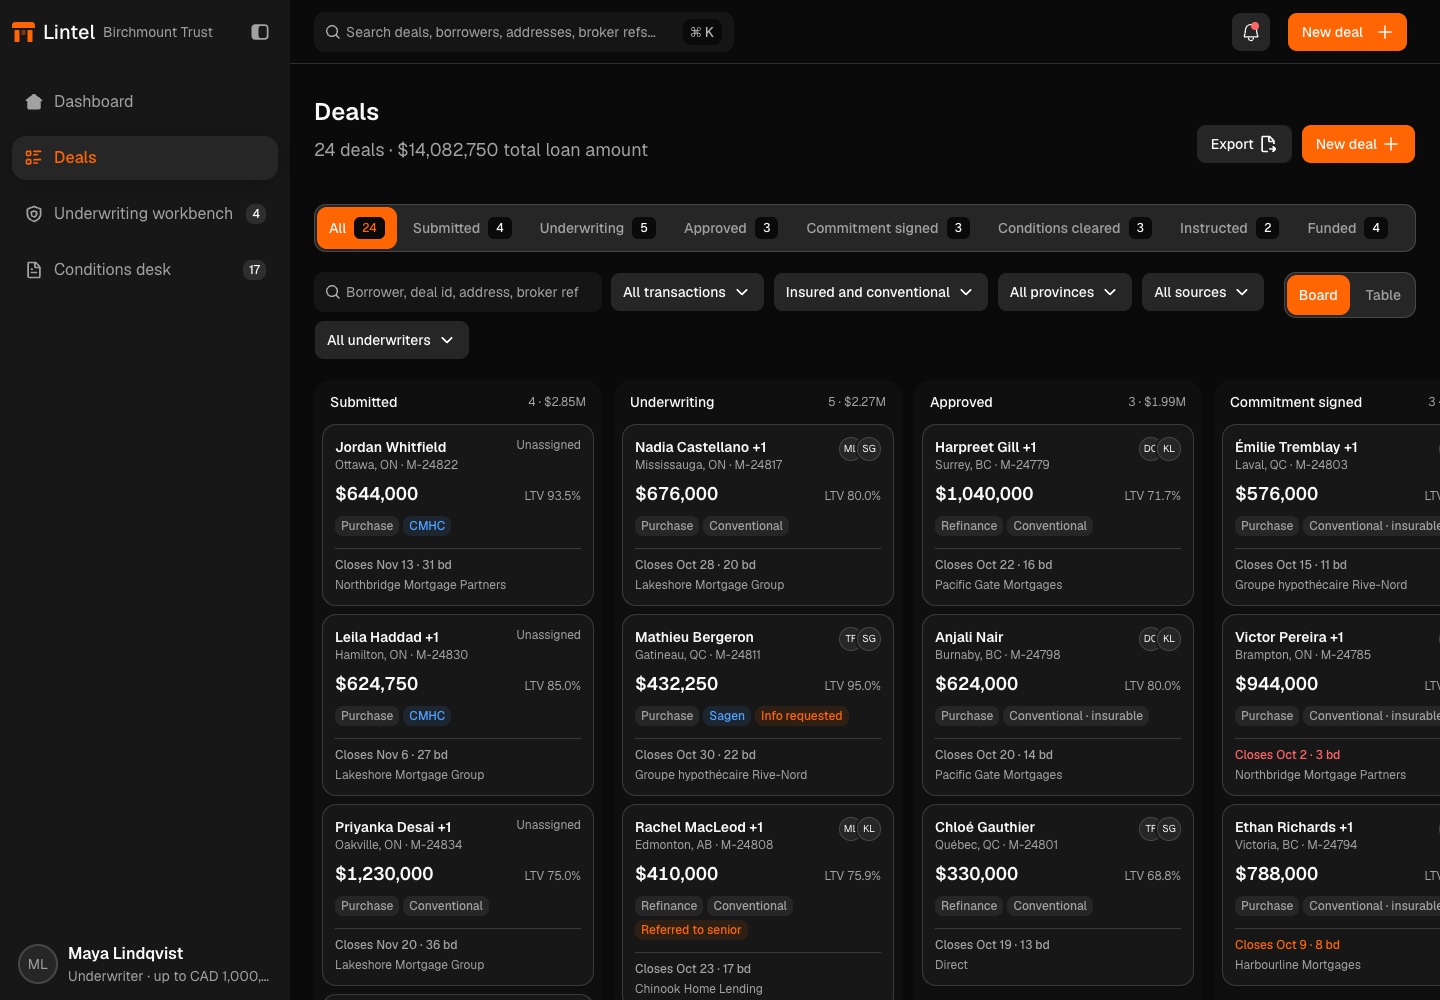1440x1000 pixels.
Task: Show the Funded deals tab
Action: 1348,228
